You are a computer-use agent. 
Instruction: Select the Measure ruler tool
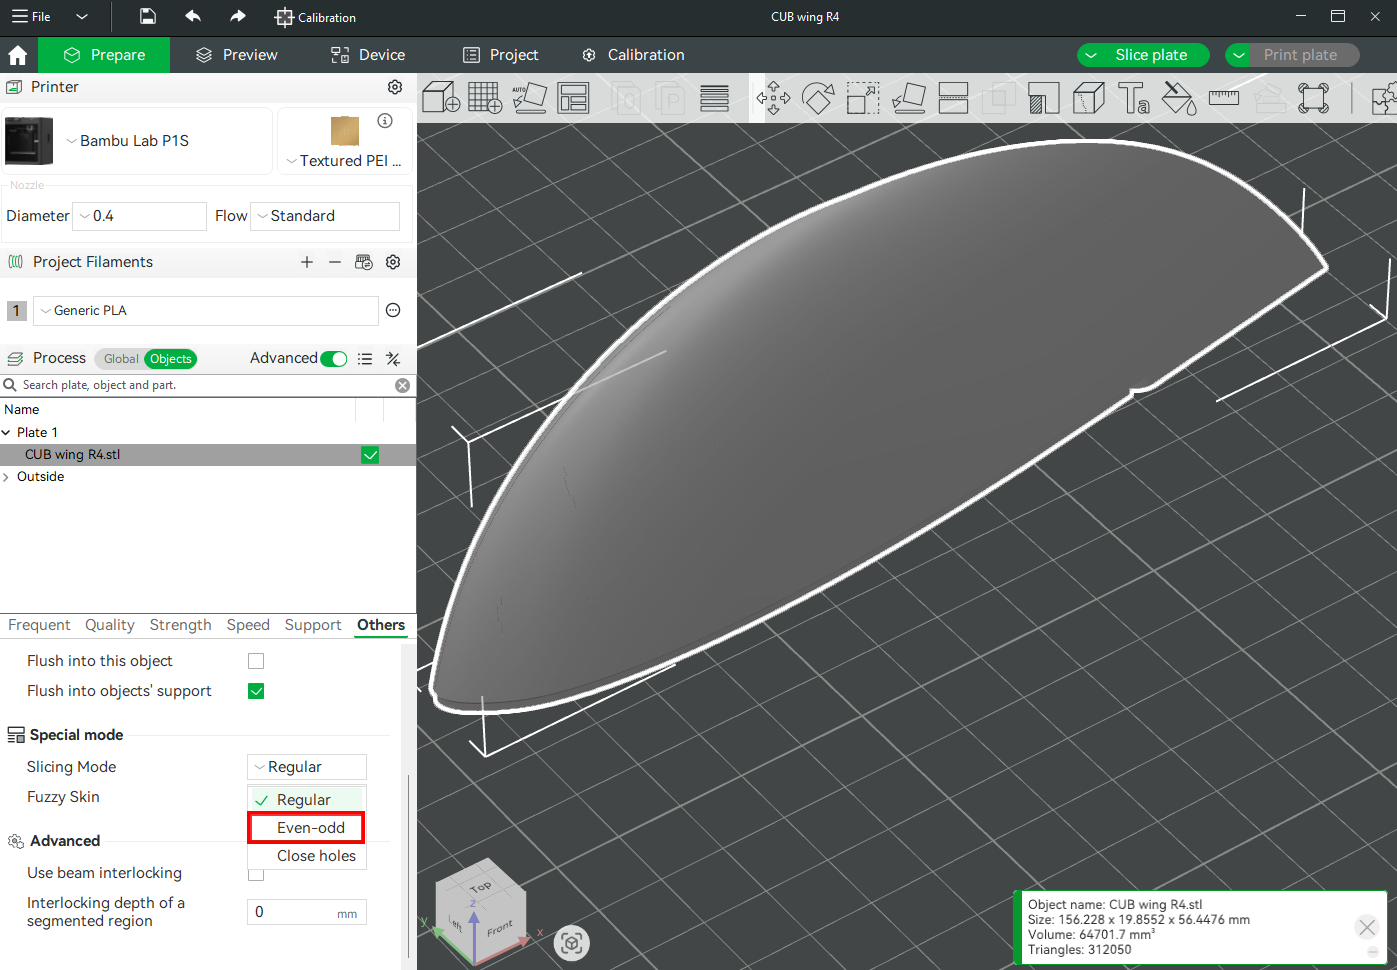coord(1224,98)
